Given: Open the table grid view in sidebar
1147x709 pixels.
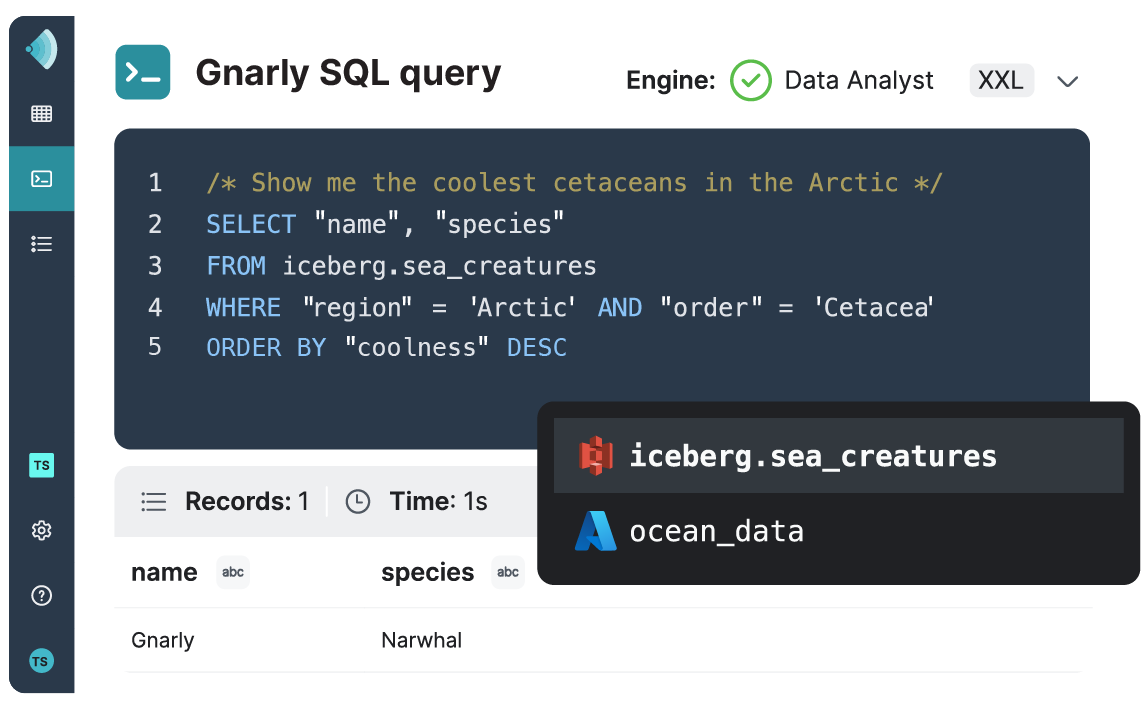Looking at the screenshot, I should [x=42, y=114].
